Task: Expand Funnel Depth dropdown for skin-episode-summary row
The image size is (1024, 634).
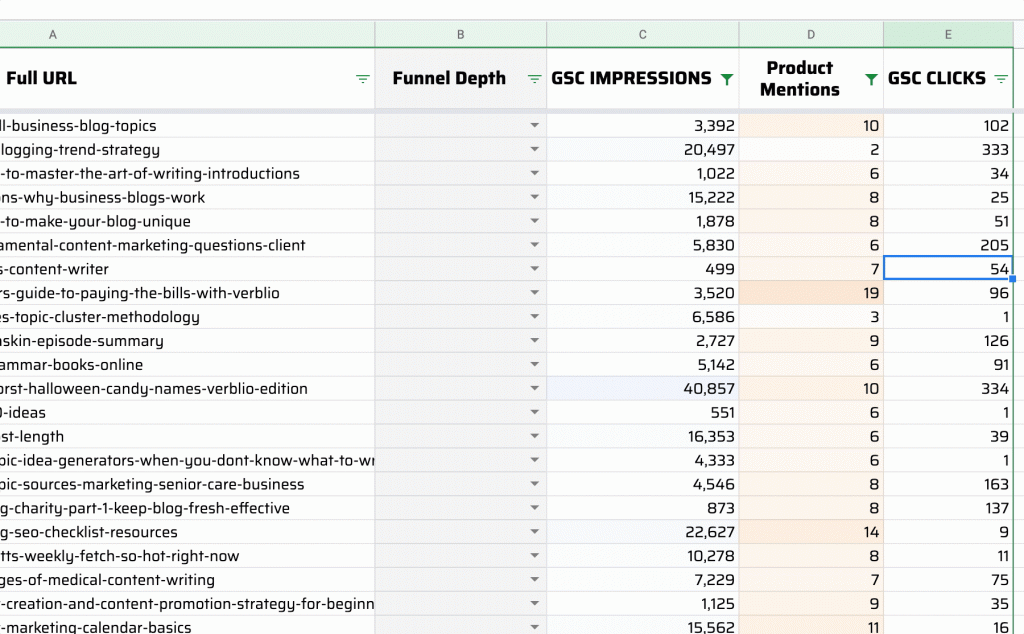Action: click(x=534, y=340)
